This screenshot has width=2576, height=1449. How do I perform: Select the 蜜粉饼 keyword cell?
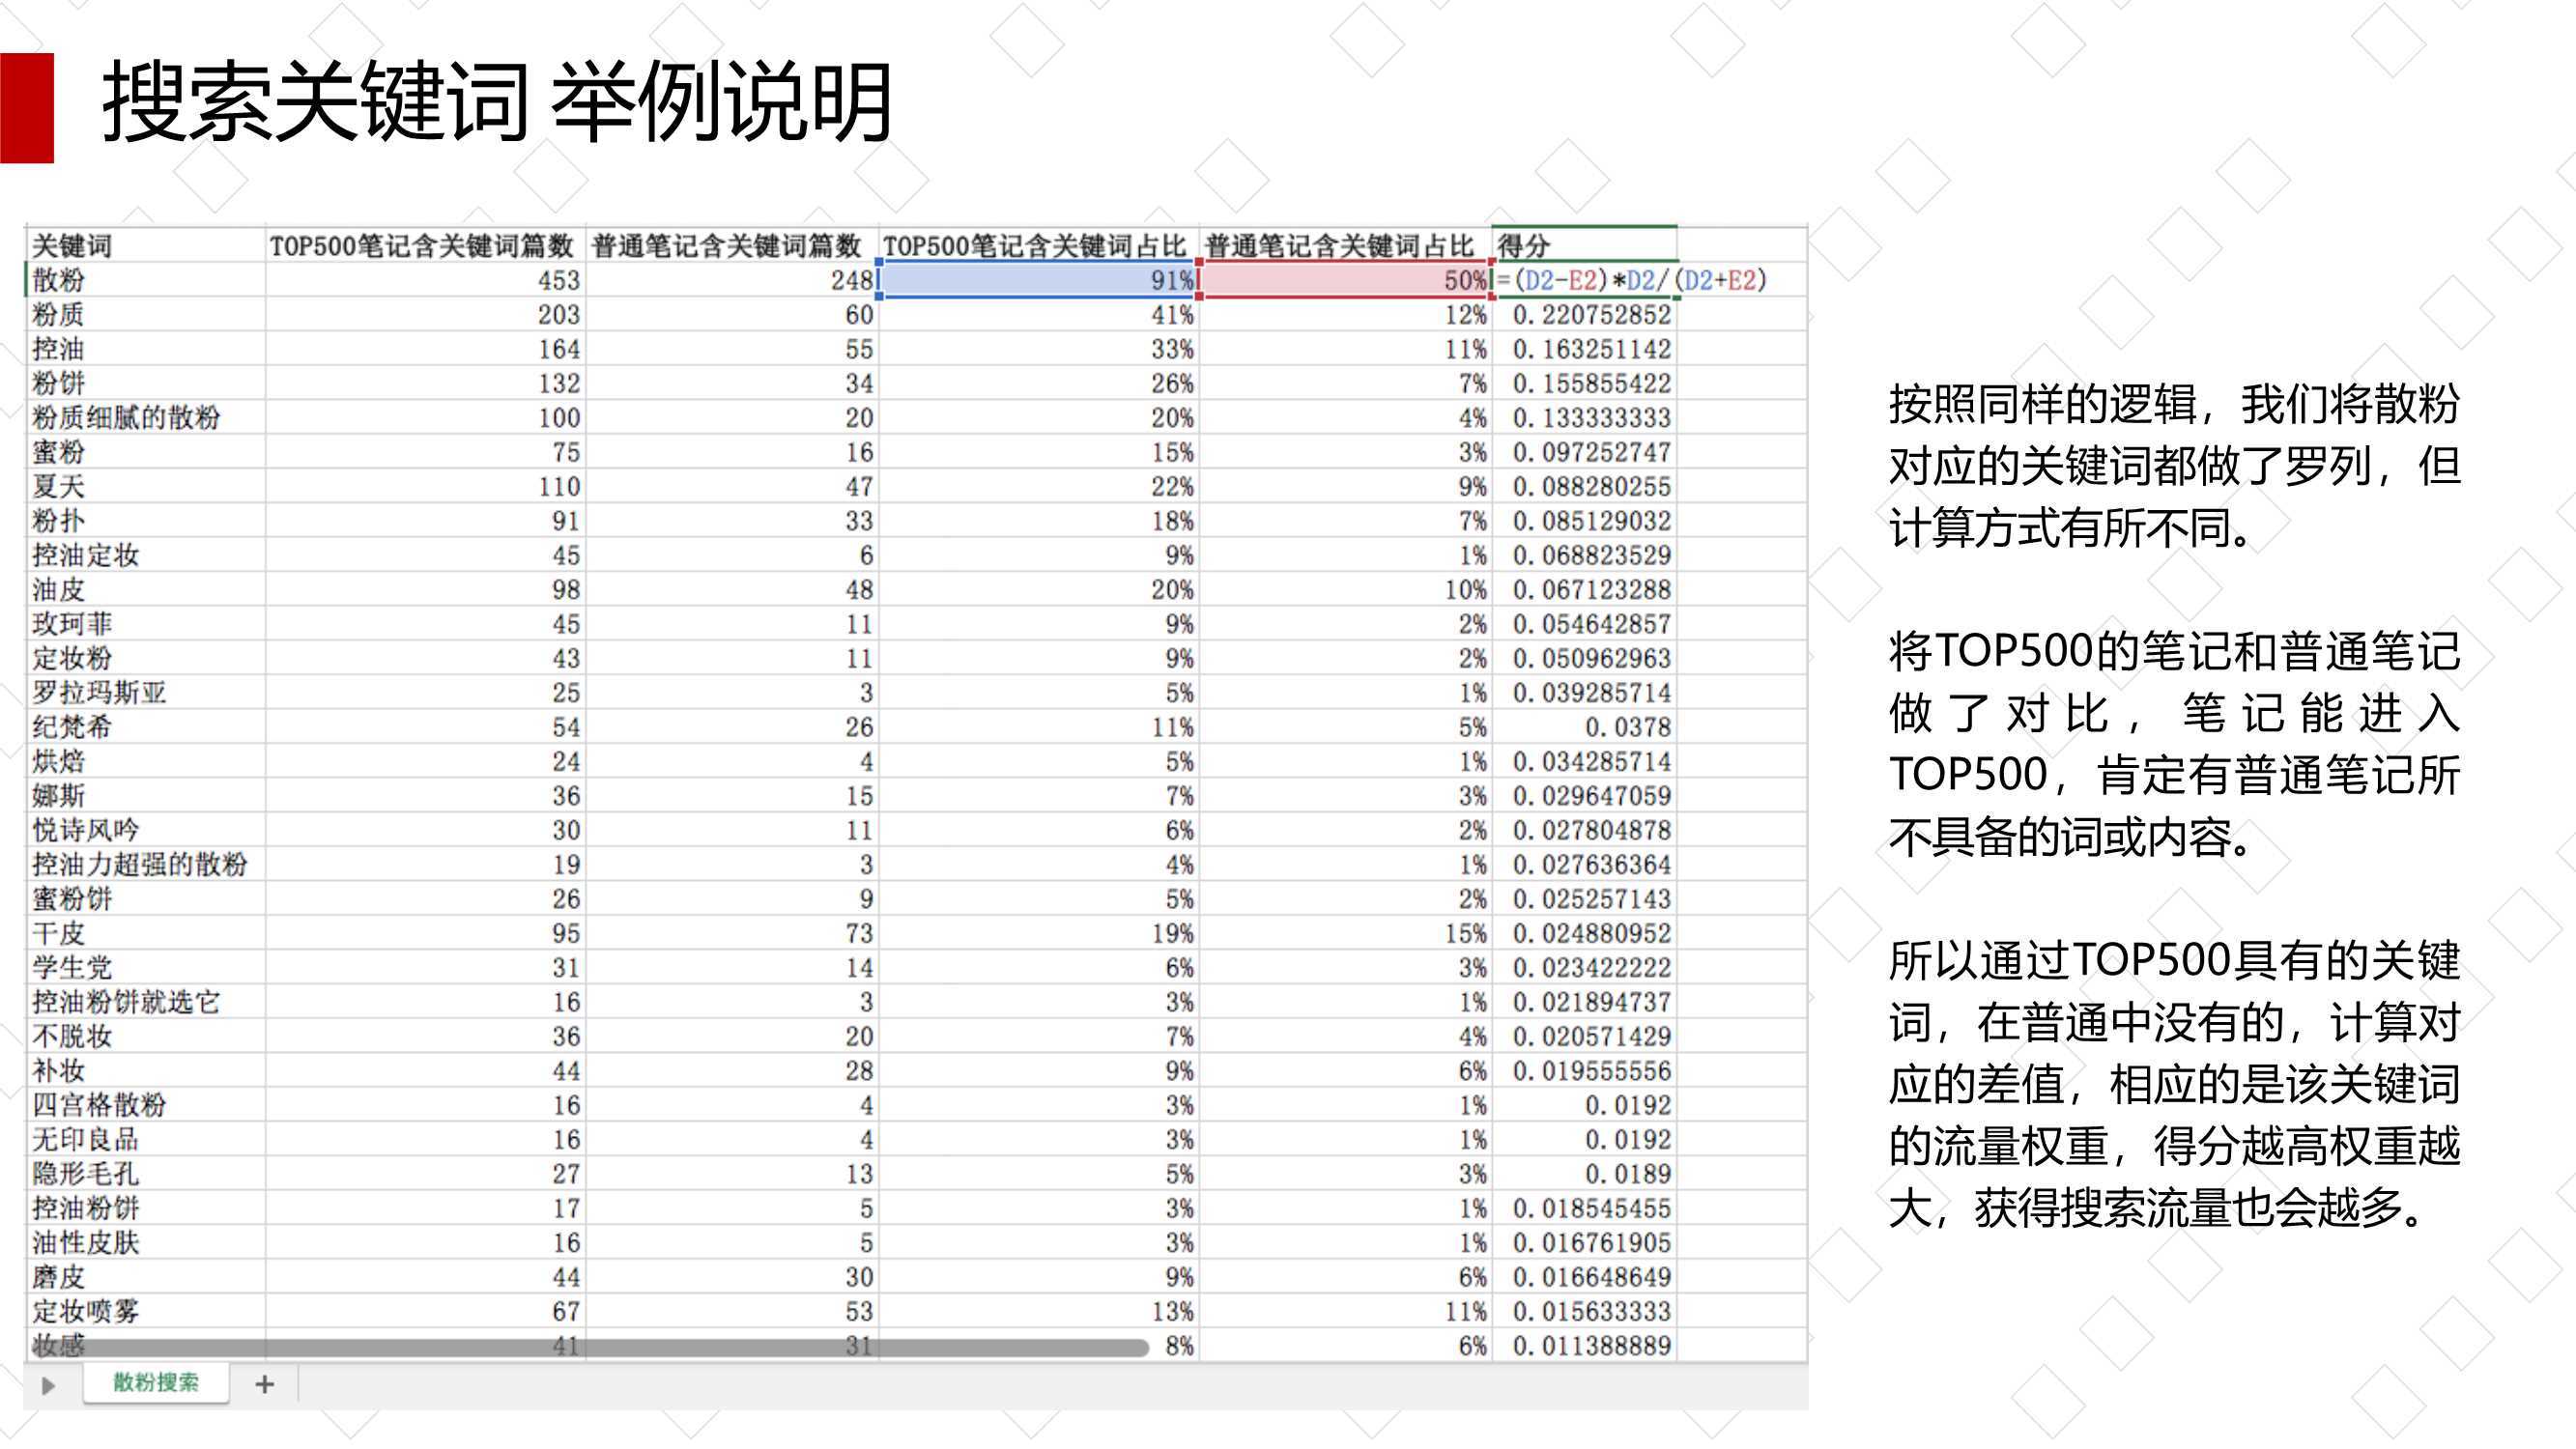[145, 899]
